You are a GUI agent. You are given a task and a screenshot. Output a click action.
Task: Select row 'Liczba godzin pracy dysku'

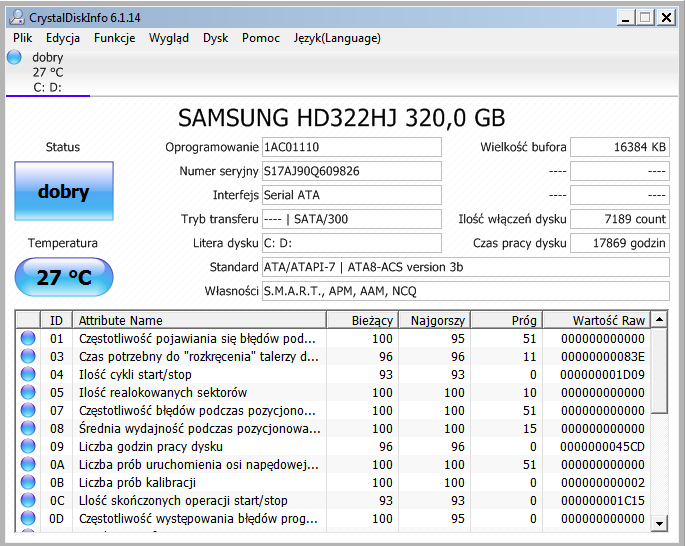333,446
